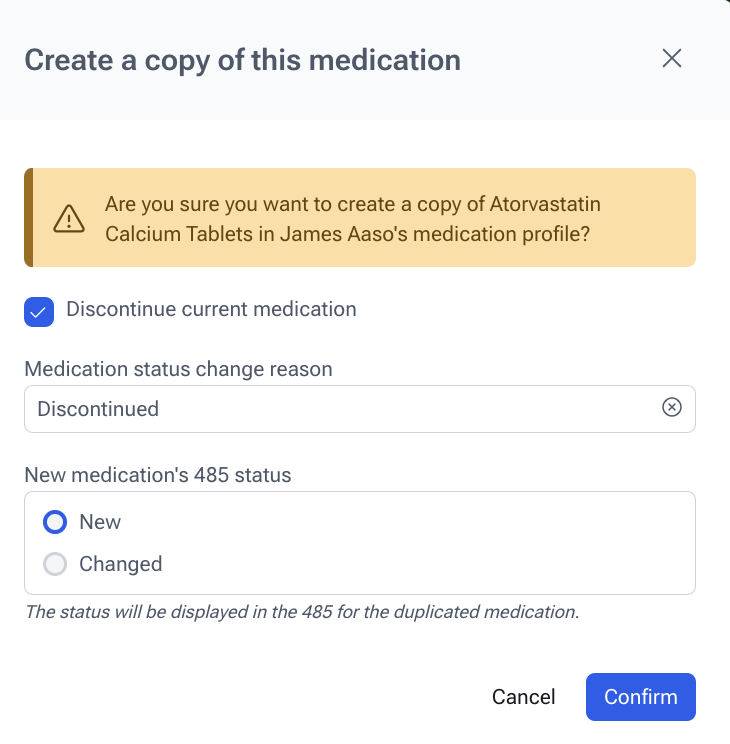
Task: Click the dialog title "Create a copy of this medication"
Action: tap(242, 60)
